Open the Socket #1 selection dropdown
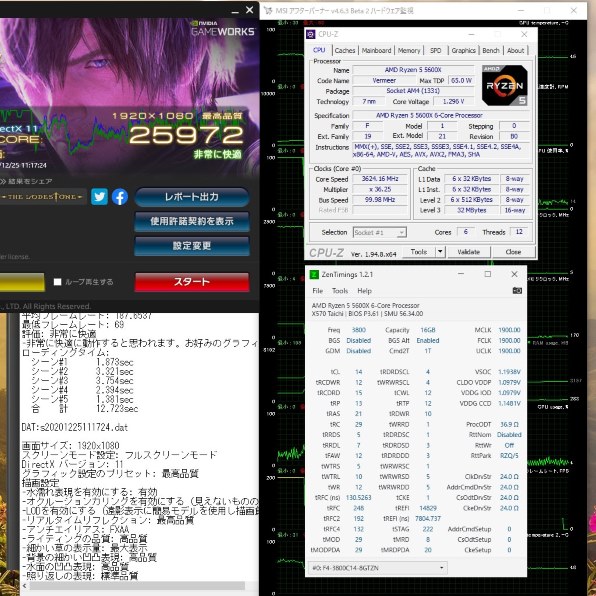Screen dimensions: 596x596 pos(379,232)
